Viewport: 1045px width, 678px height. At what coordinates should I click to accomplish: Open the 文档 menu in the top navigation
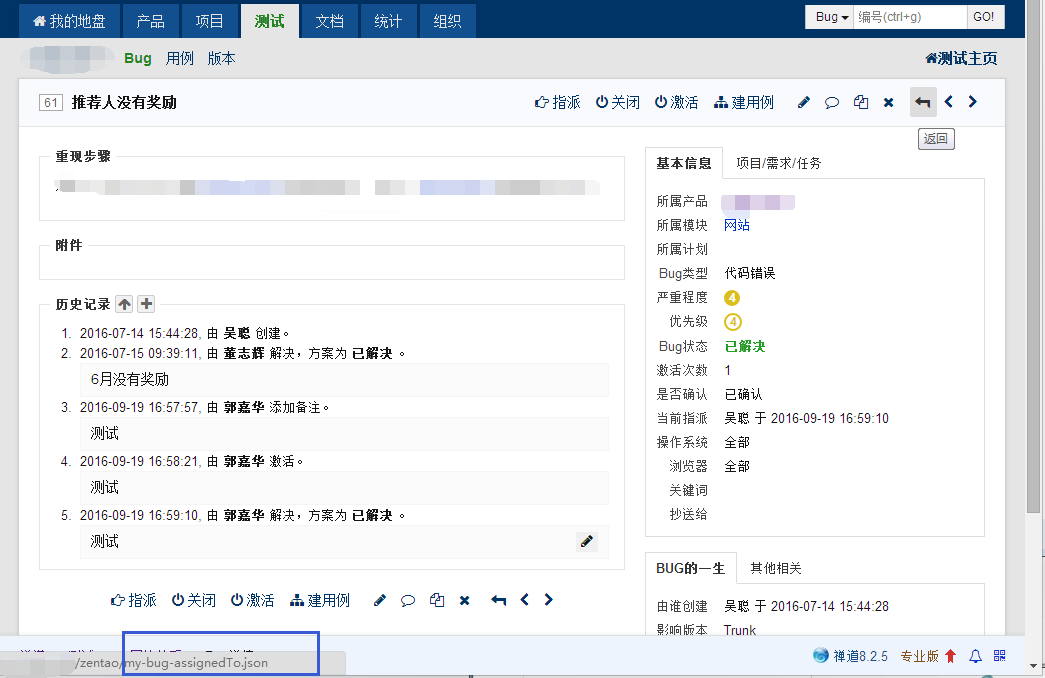[329, 21]
